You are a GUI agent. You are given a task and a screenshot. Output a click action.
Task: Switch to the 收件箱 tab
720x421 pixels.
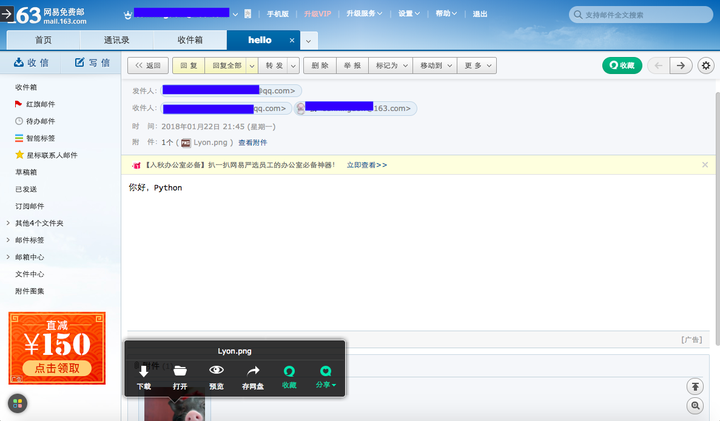click(x=190, y=40)
